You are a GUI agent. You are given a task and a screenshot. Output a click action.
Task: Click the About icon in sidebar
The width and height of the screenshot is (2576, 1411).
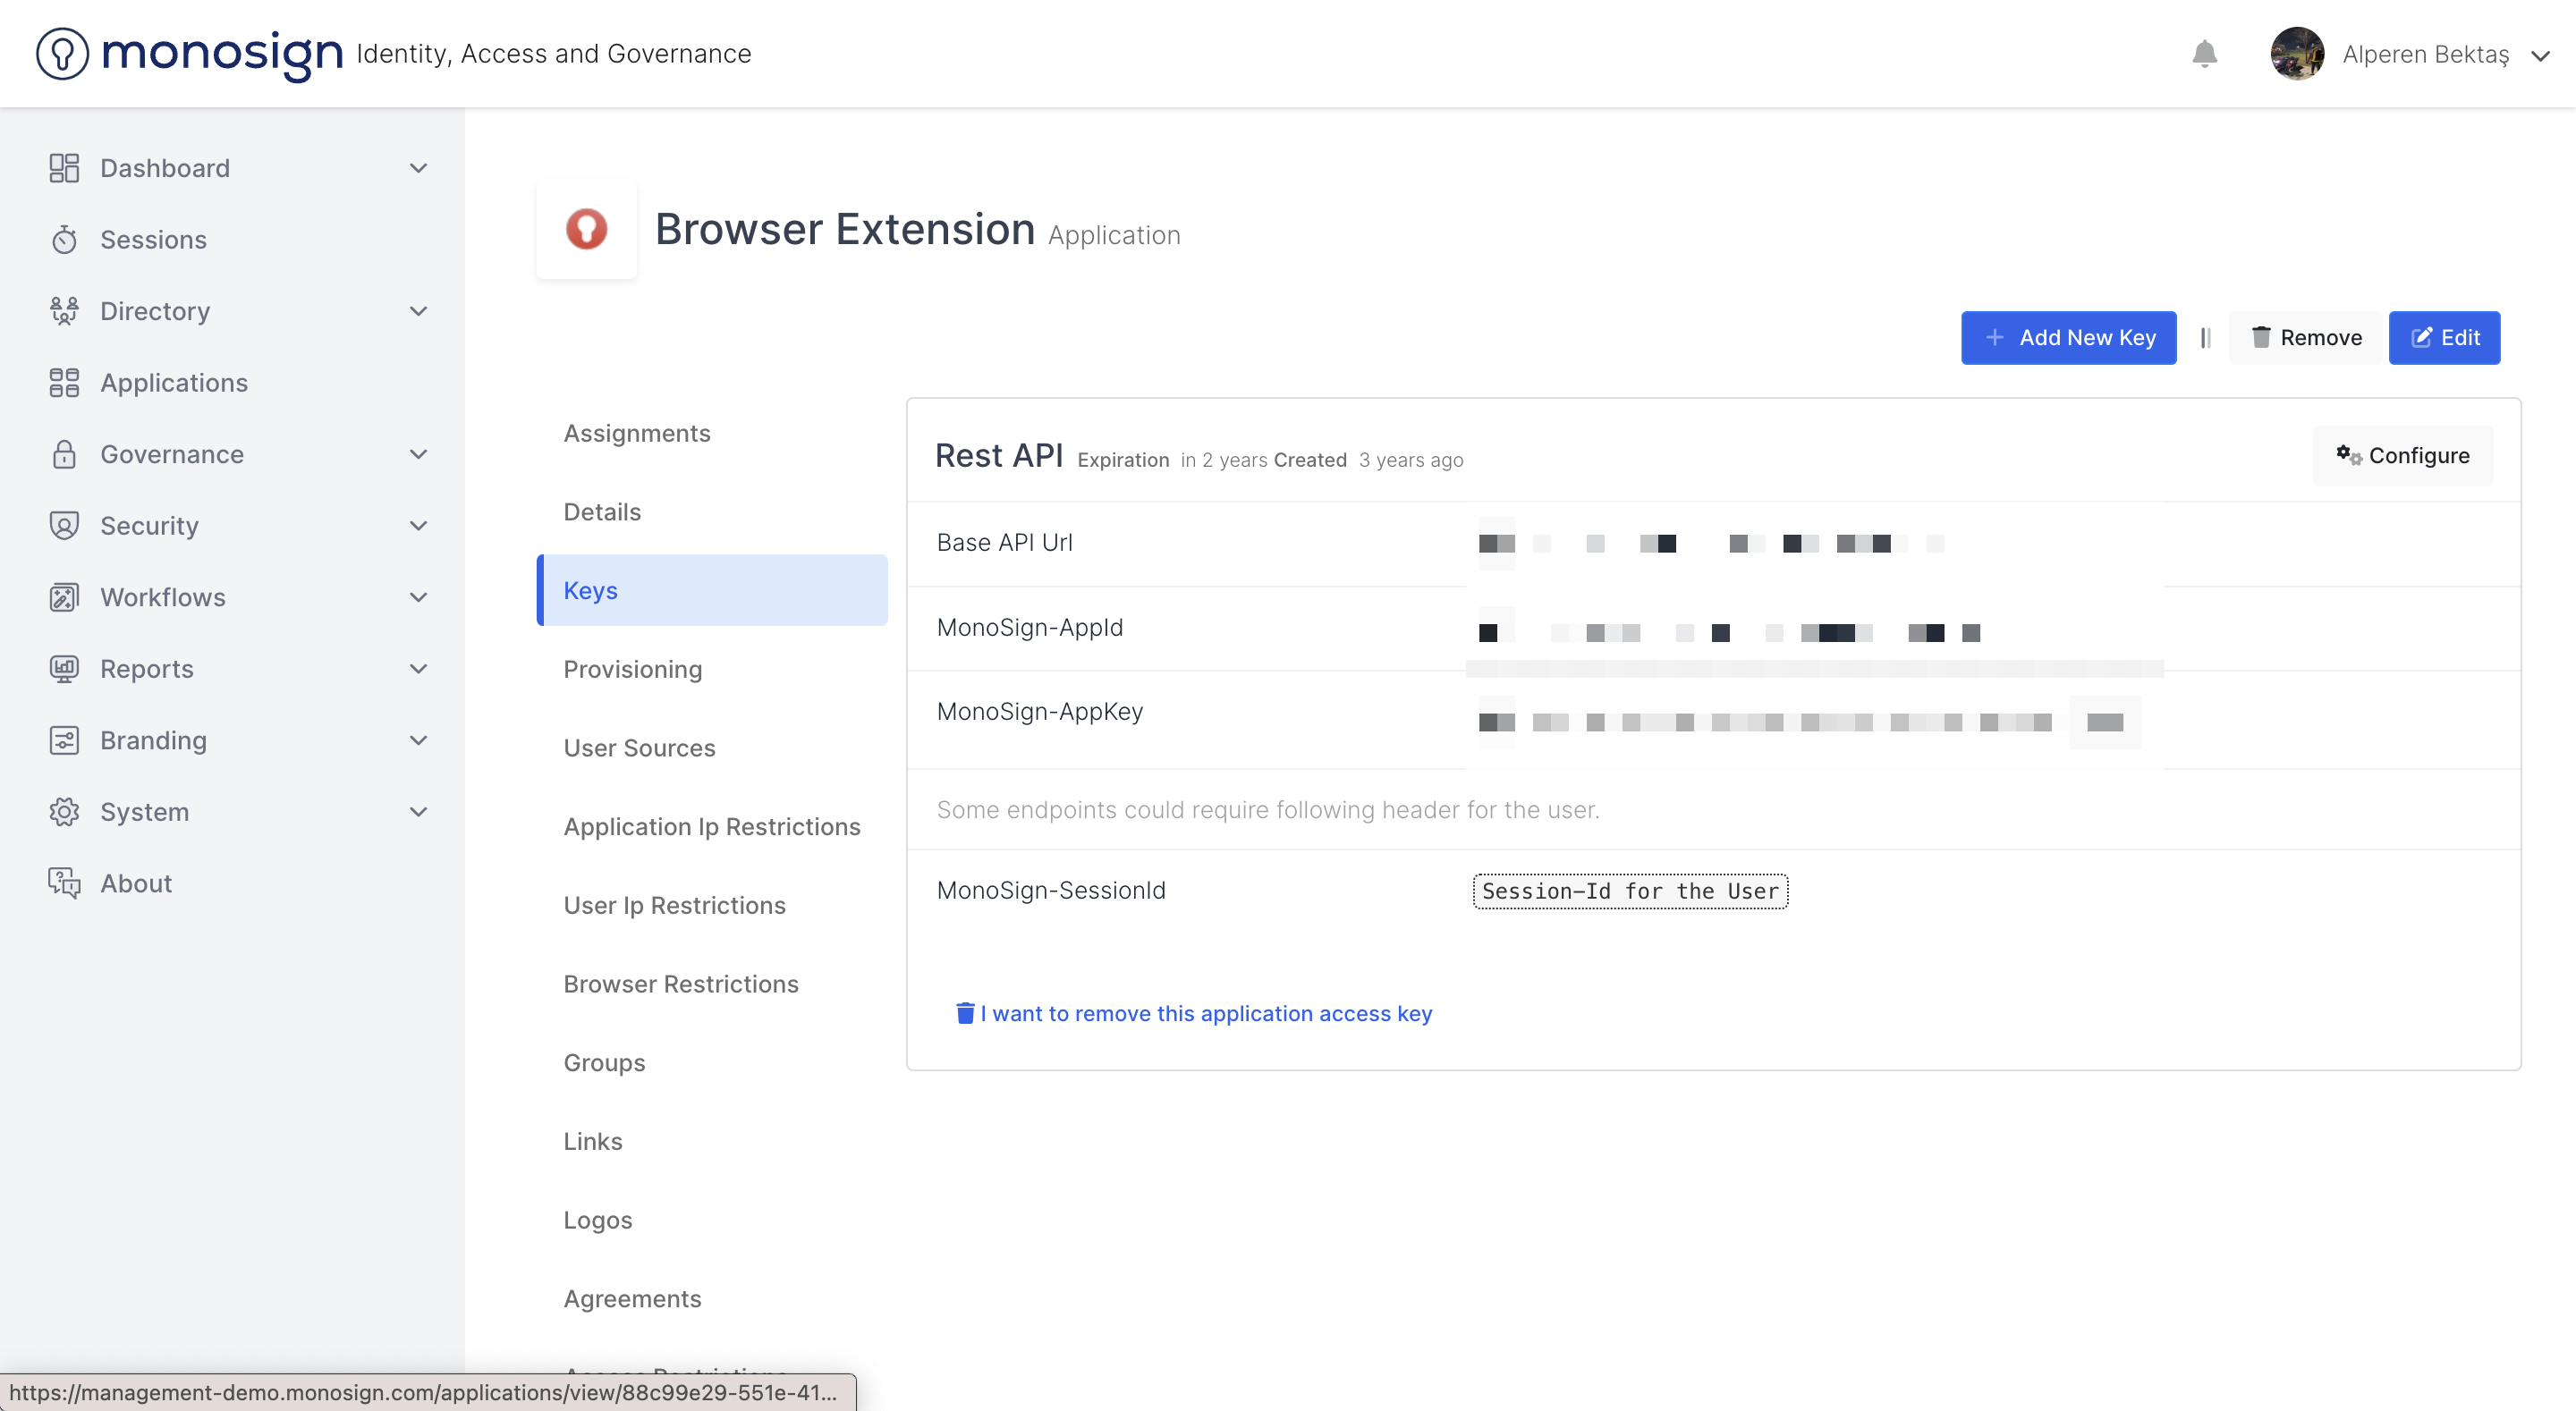[x=64, y=883]
